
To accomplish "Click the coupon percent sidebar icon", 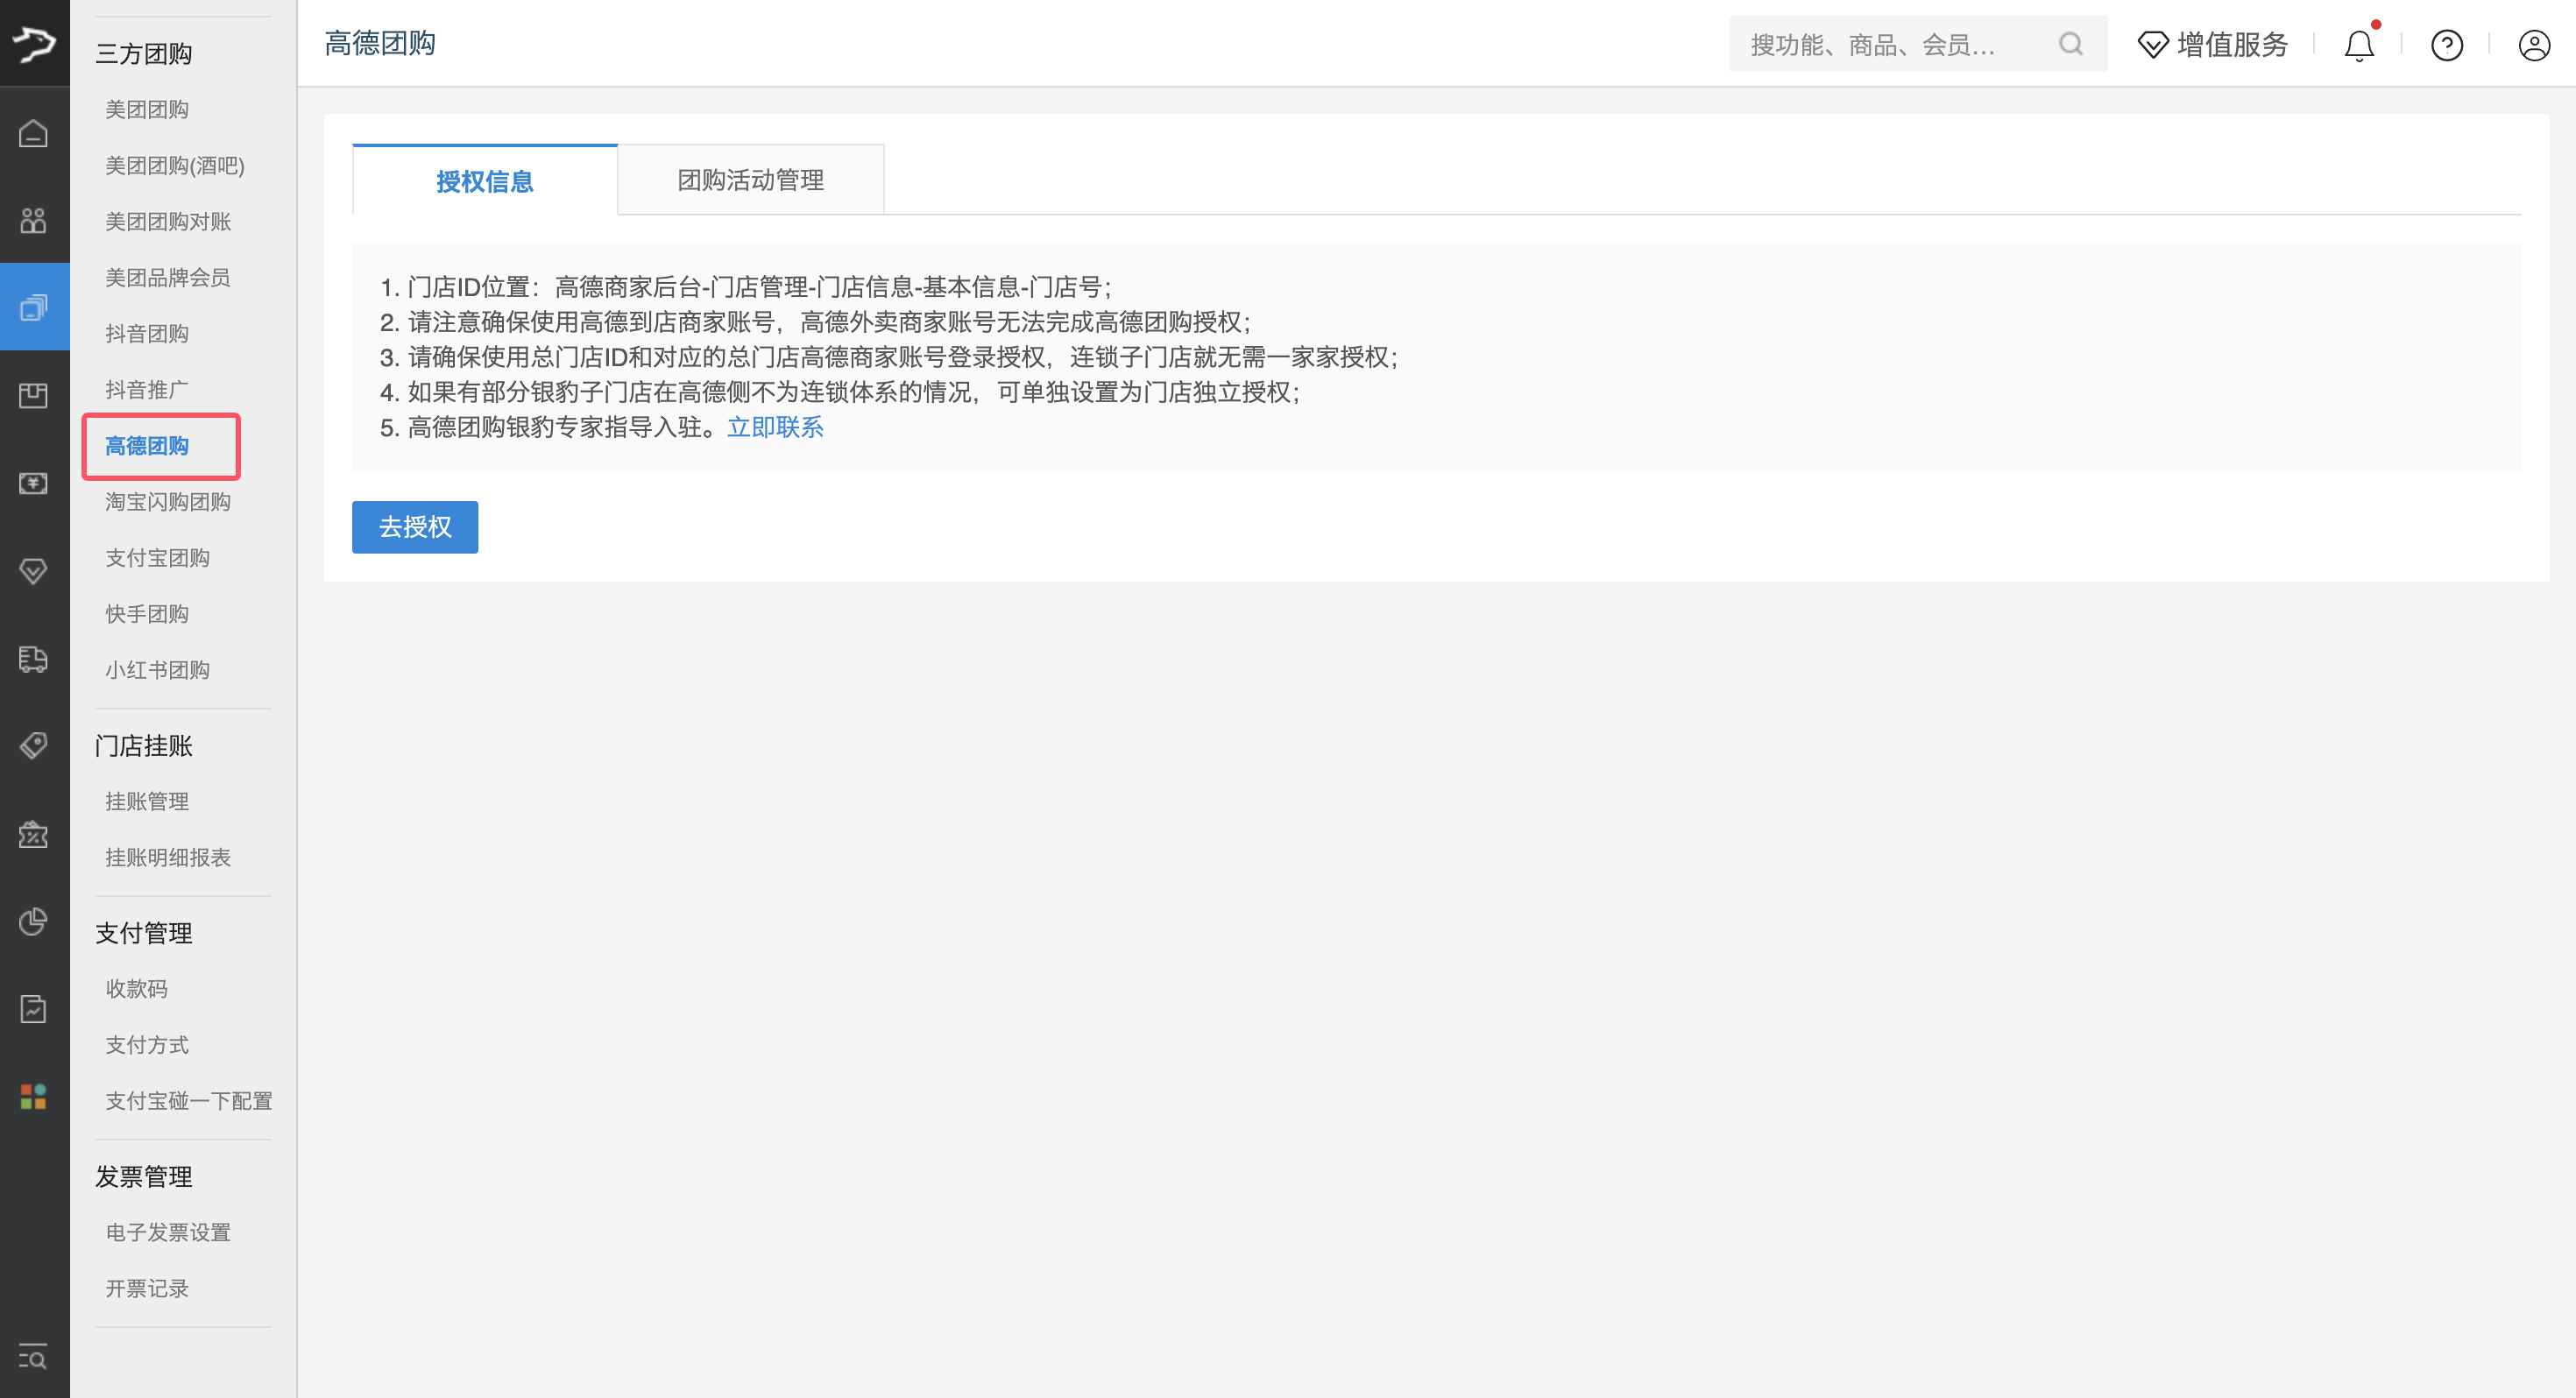I will click(34, 834).
